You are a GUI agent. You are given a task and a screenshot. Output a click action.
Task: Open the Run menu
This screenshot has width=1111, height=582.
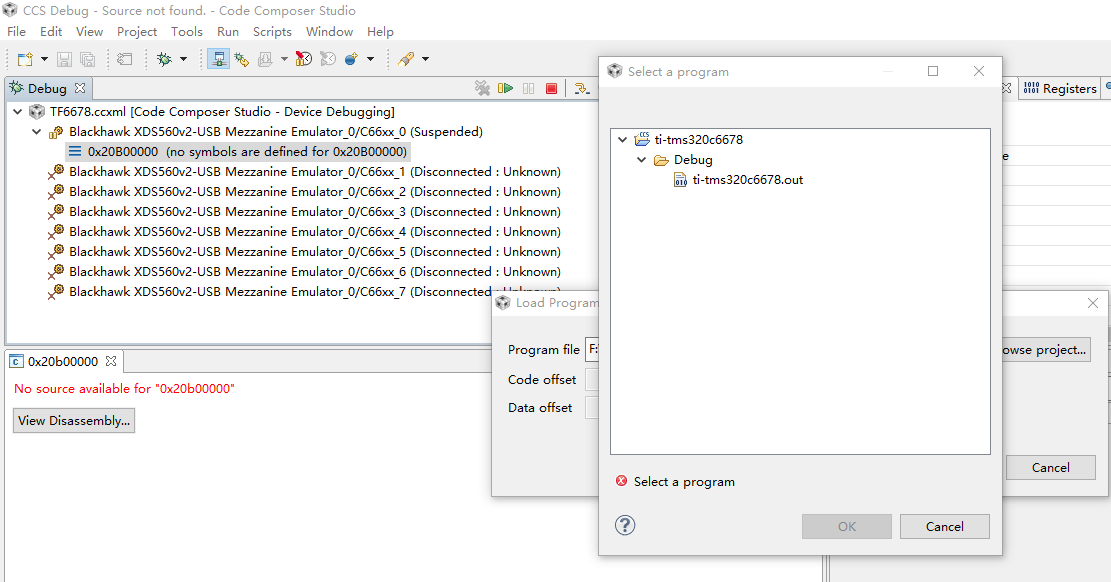click(x=228, y=32)
